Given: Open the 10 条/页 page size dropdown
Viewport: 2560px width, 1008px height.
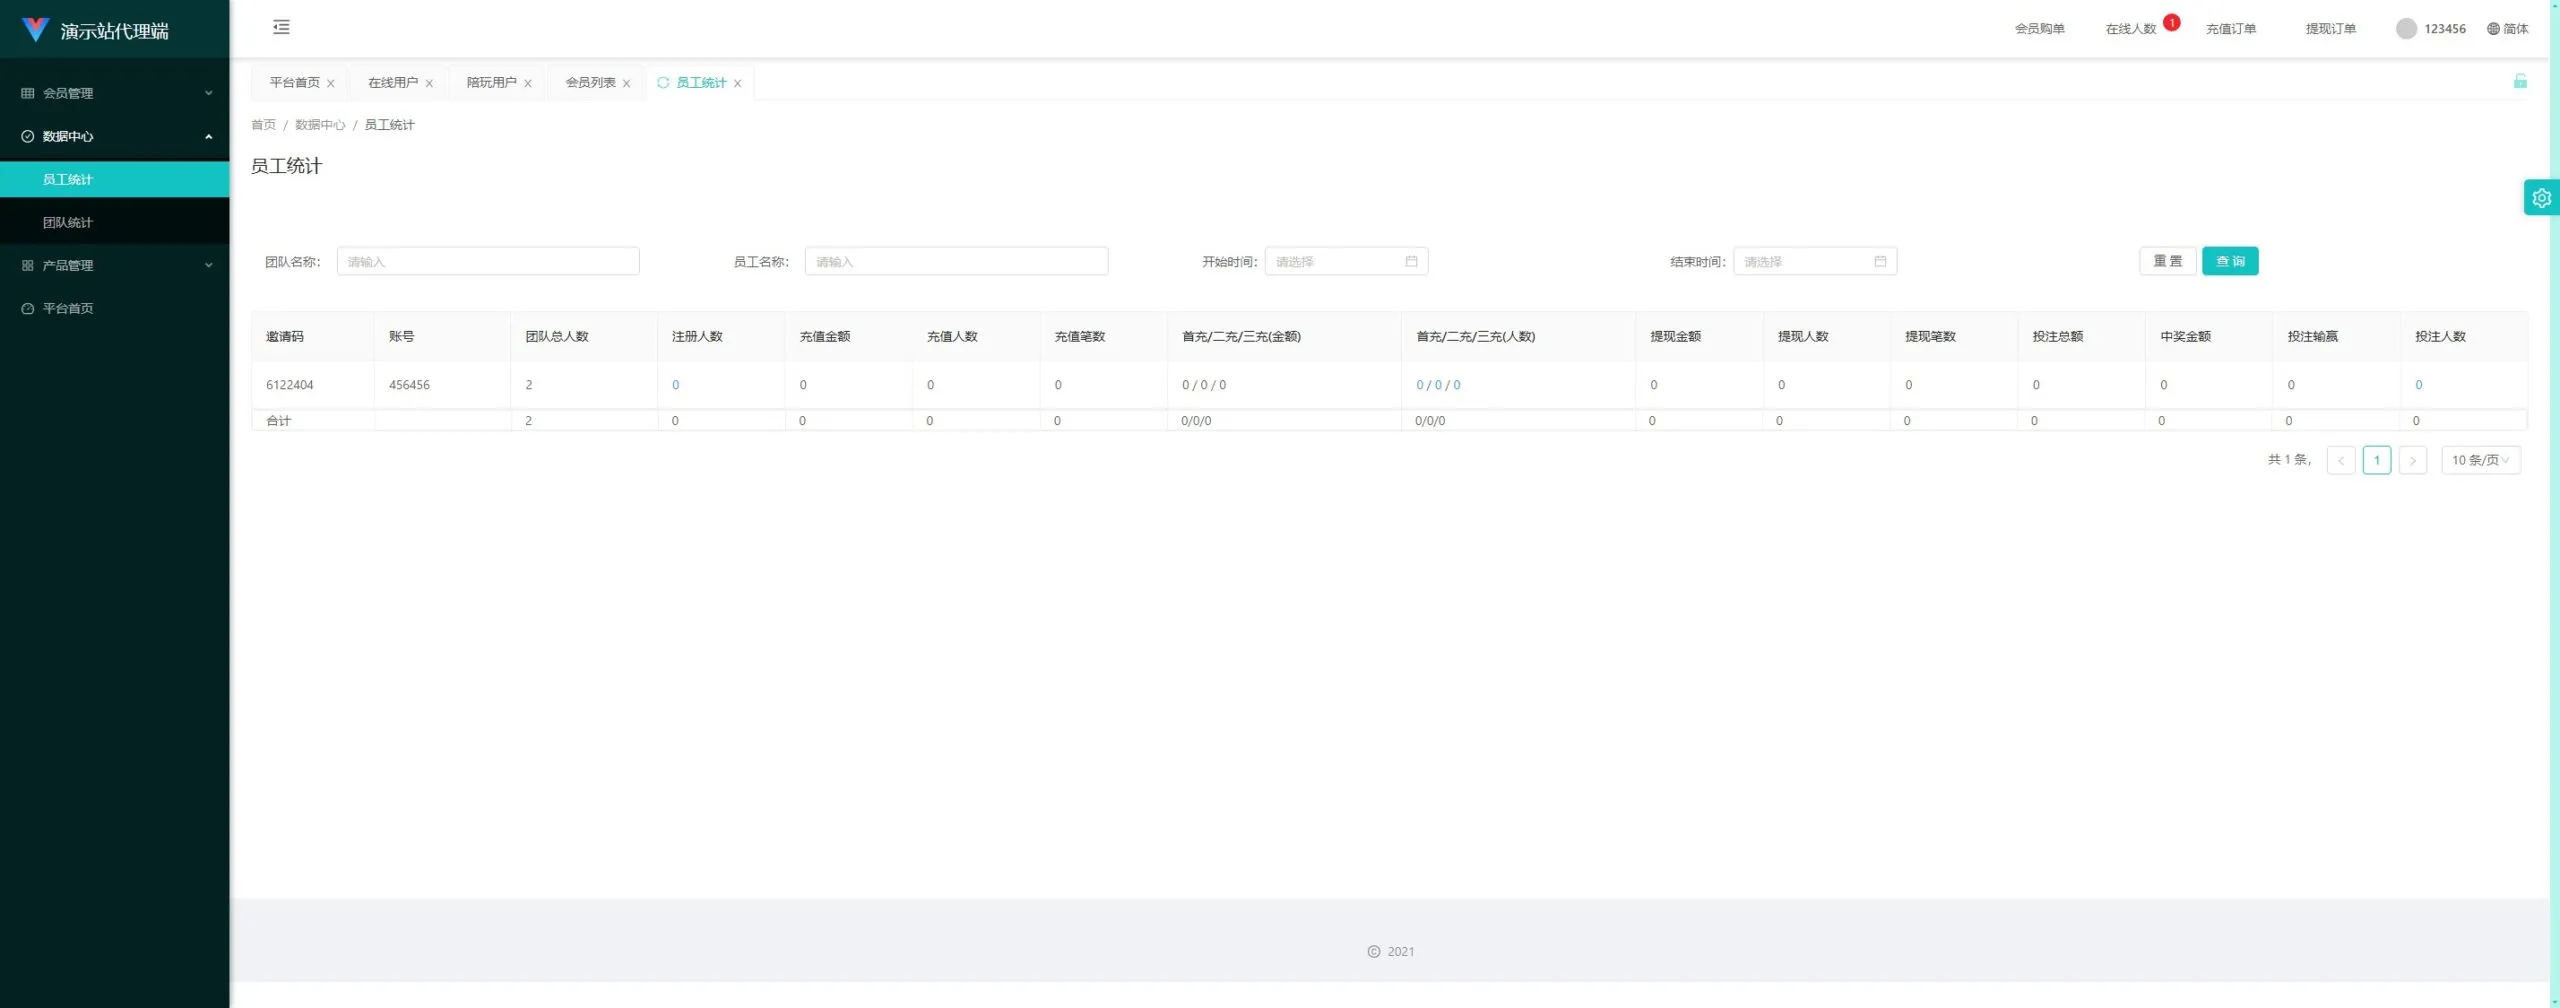Looking at the screenshot, I should pos(2480,460).
